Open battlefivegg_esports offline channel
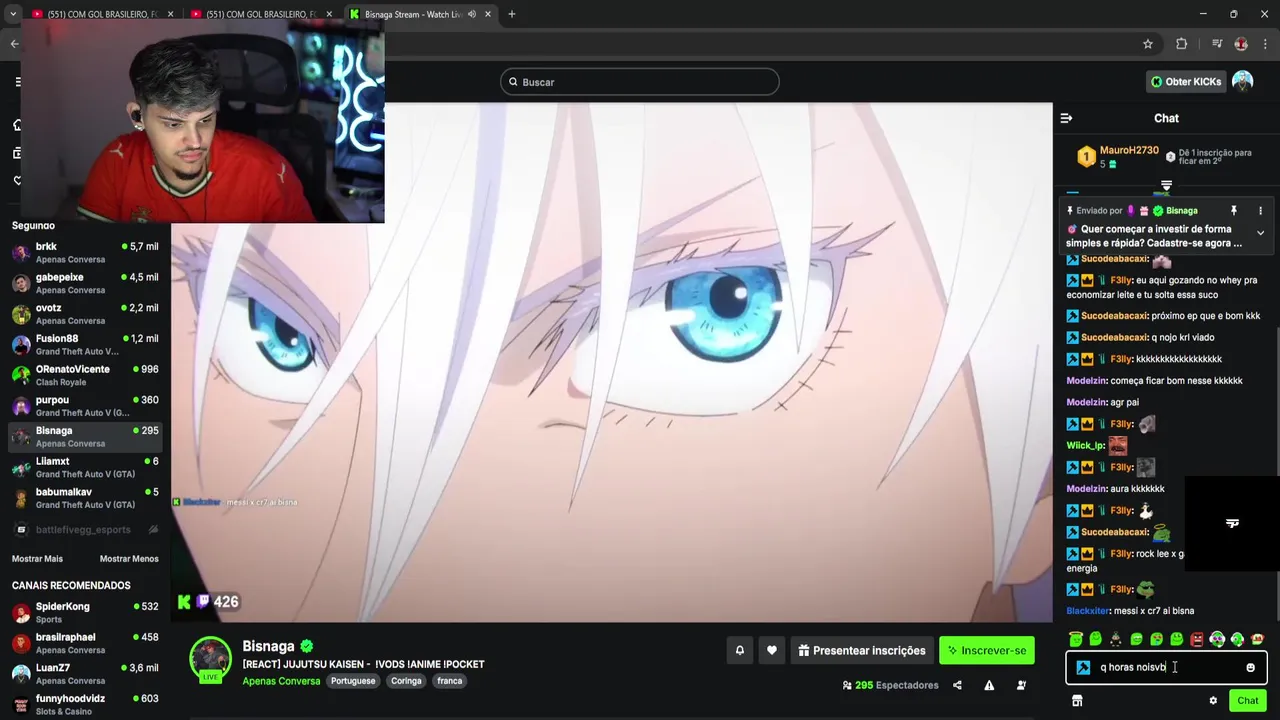The width and height of the screenshot is (1280, 720). pyautogui.click(x=85, y=529)
